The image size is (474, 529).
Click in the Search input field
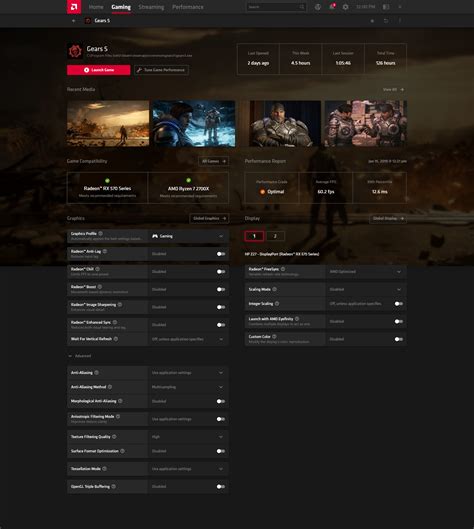click(273, 7)
